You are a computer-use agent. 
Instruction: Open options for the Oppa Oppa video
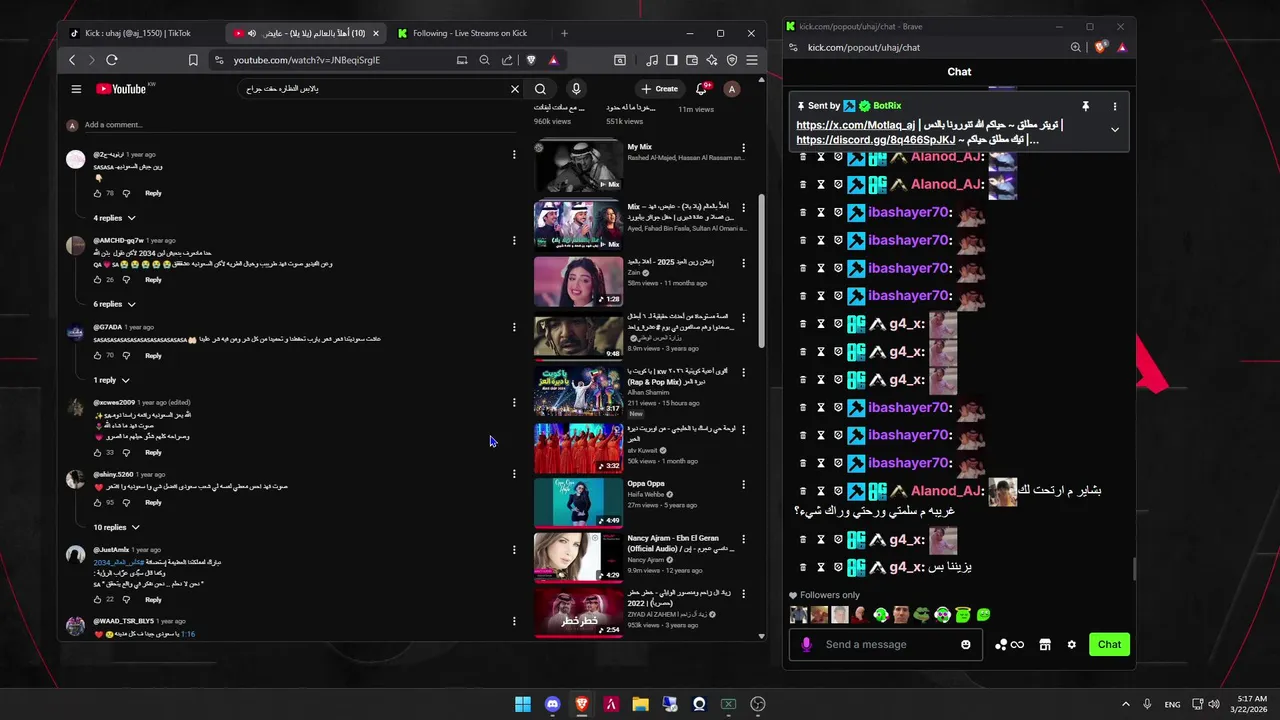743,484
